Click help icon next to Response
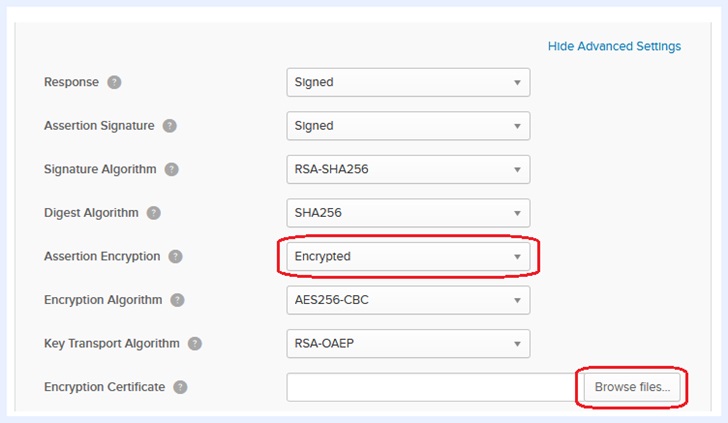Image resolution: width=728 pixels, height=423 pixels. click(115, 82)
